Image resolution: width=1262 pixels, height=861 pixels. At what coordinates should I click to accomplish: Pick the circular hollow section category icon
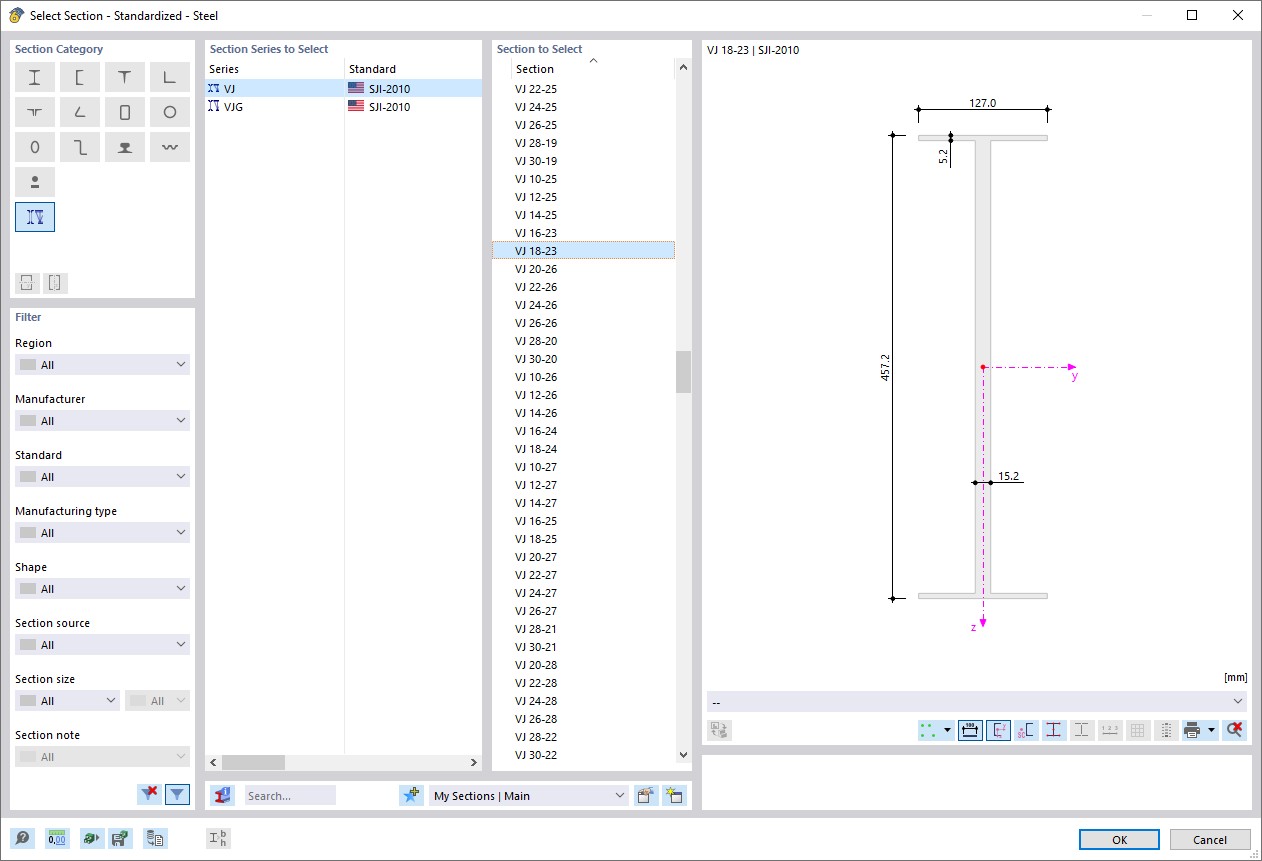coord(169,112)
